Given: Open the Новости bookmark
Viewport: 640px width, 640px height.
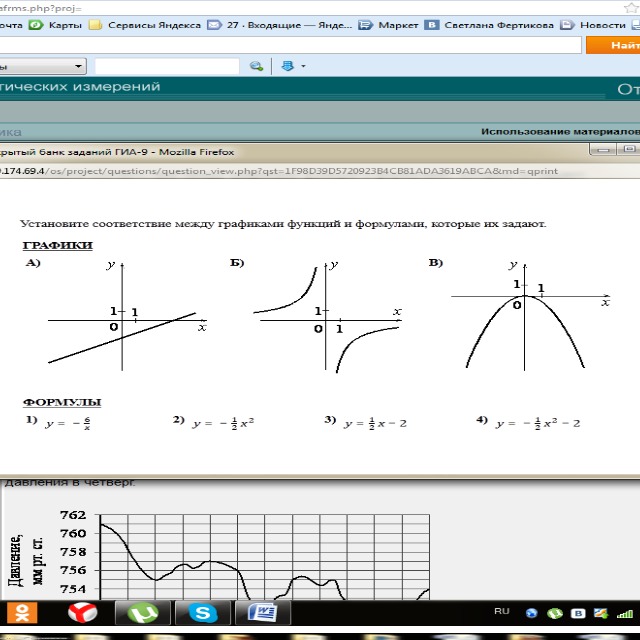Looking at the screenshot, I should click(x=593, y=25).
